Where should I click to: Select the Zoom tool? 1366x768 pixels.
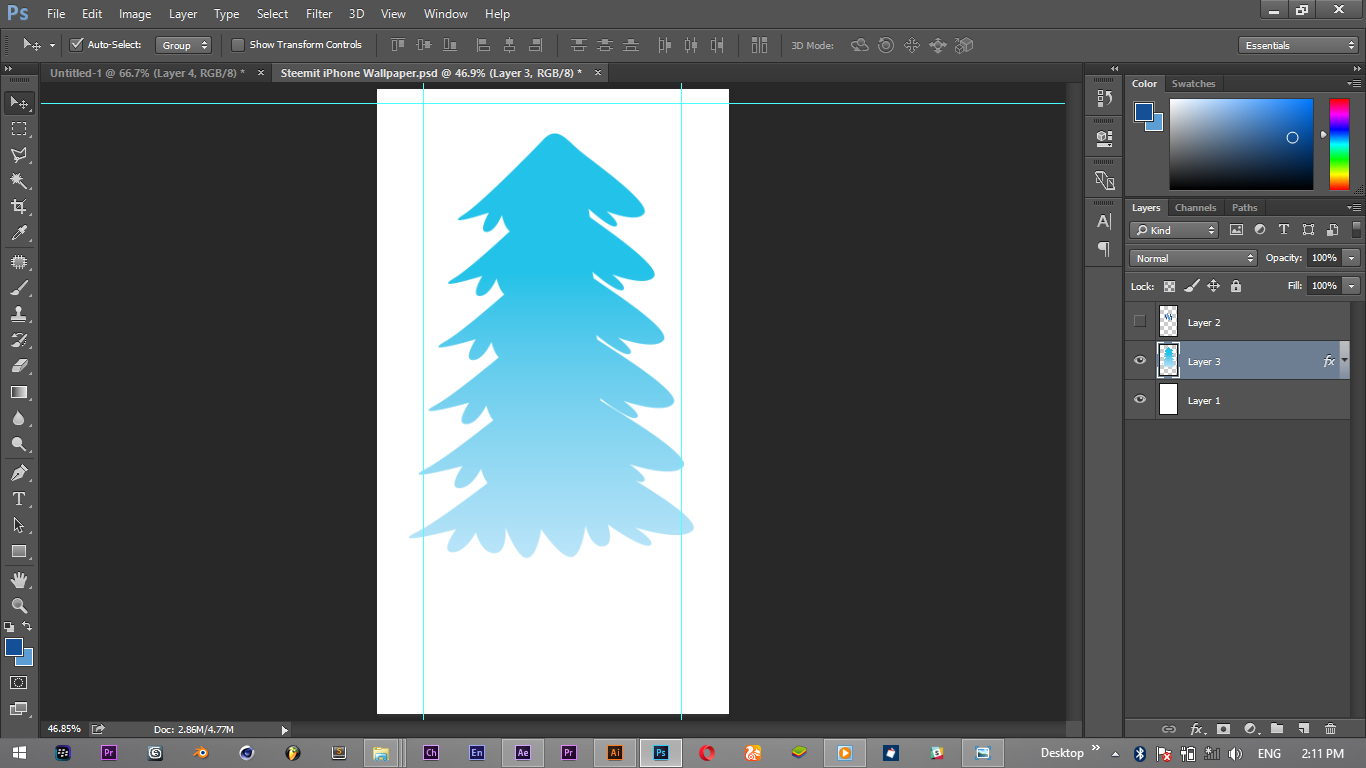click(x=19, y=606)
